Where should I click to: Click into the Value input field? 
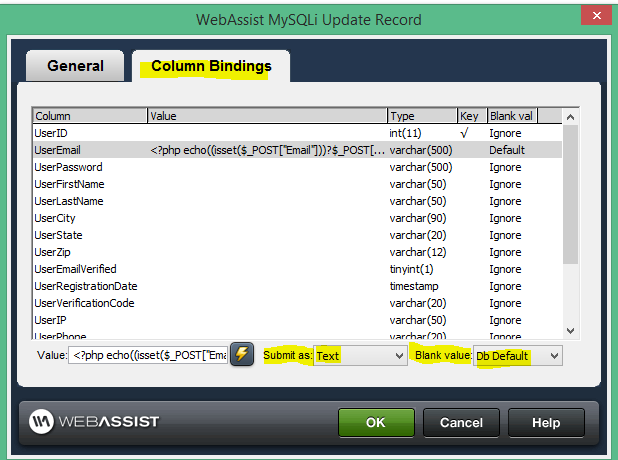148,355
